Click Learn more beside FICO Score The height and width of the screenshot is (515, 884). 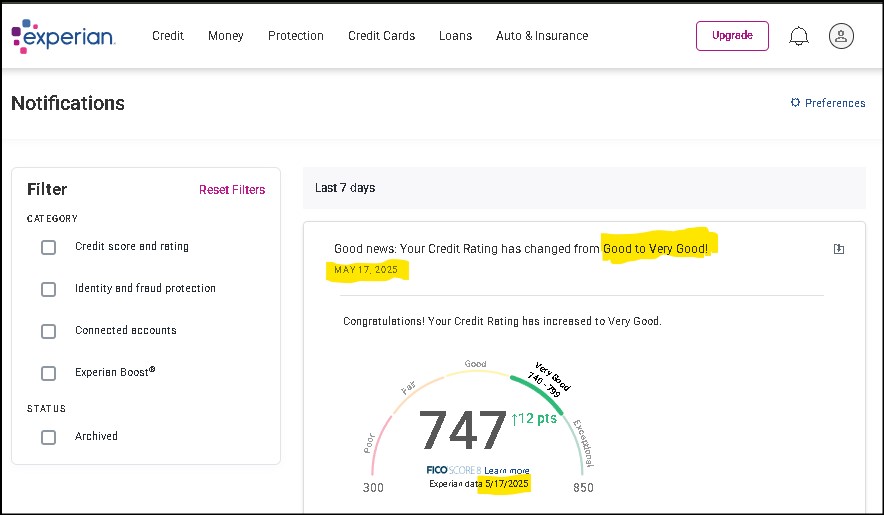507,470
